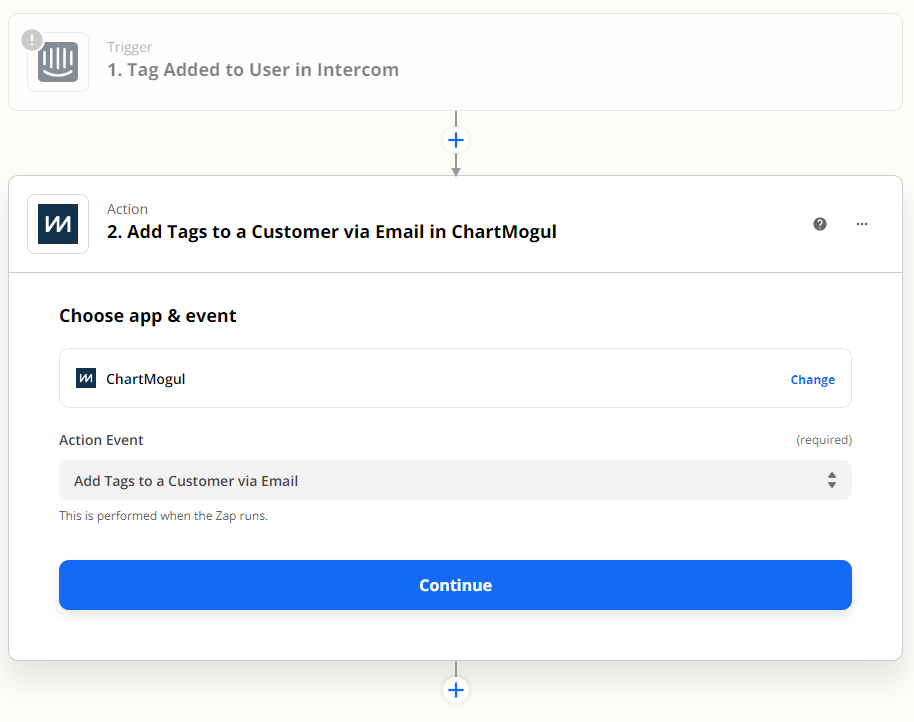Click the Change link for ChartMogul
The image size is (914, 722).
(813, 379)
